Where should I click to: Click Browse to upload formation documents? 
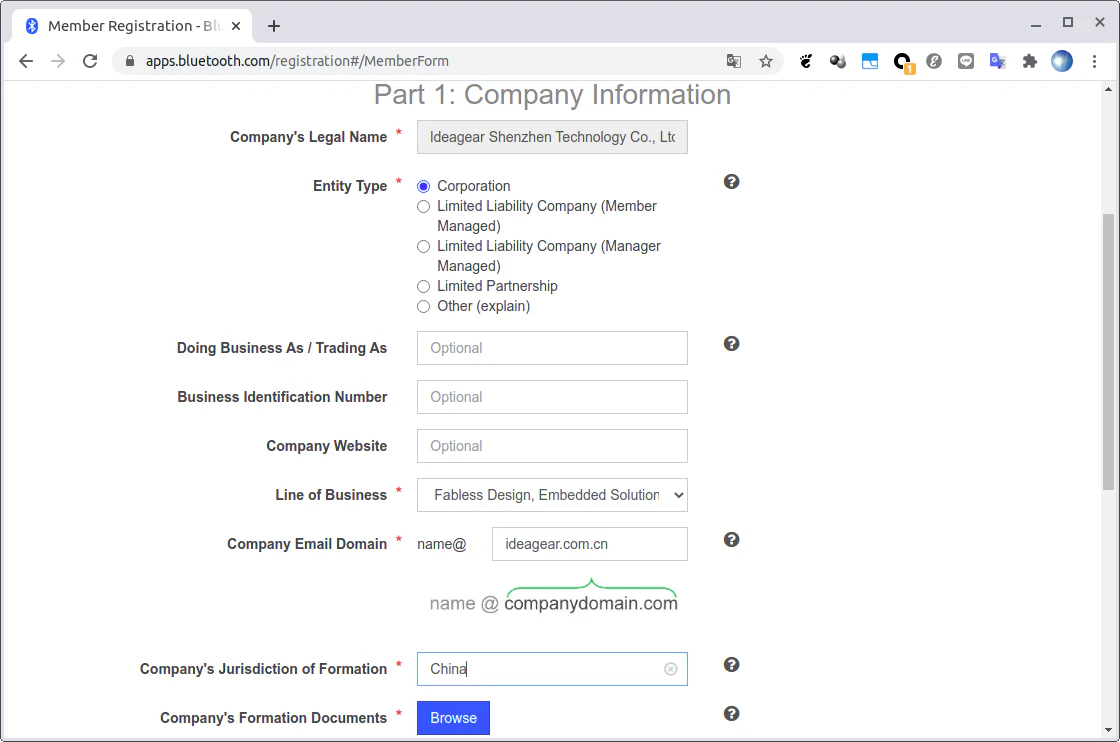click(454, 718)
